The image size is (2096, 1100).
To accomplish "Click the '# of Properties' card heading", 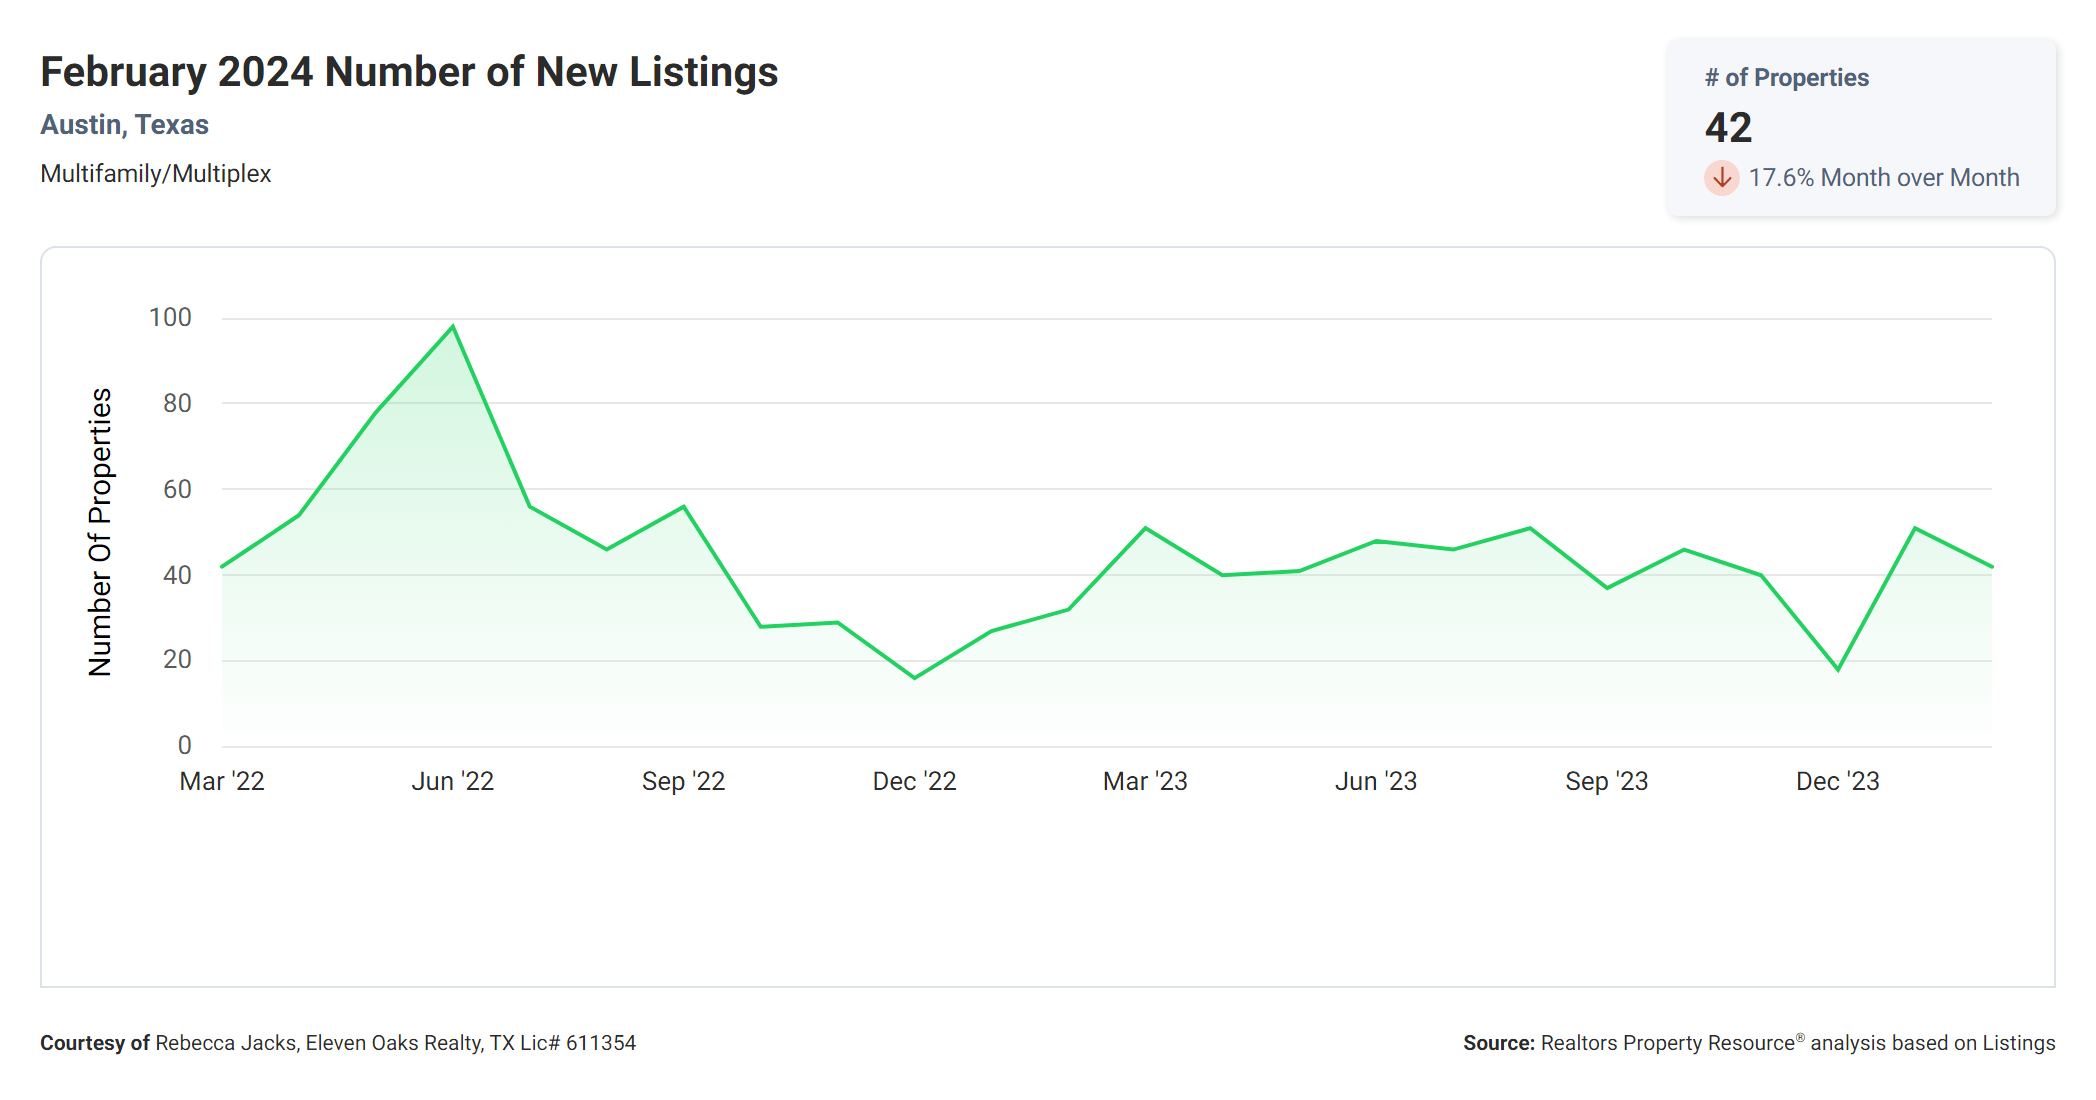I will tap(1786, 78).
